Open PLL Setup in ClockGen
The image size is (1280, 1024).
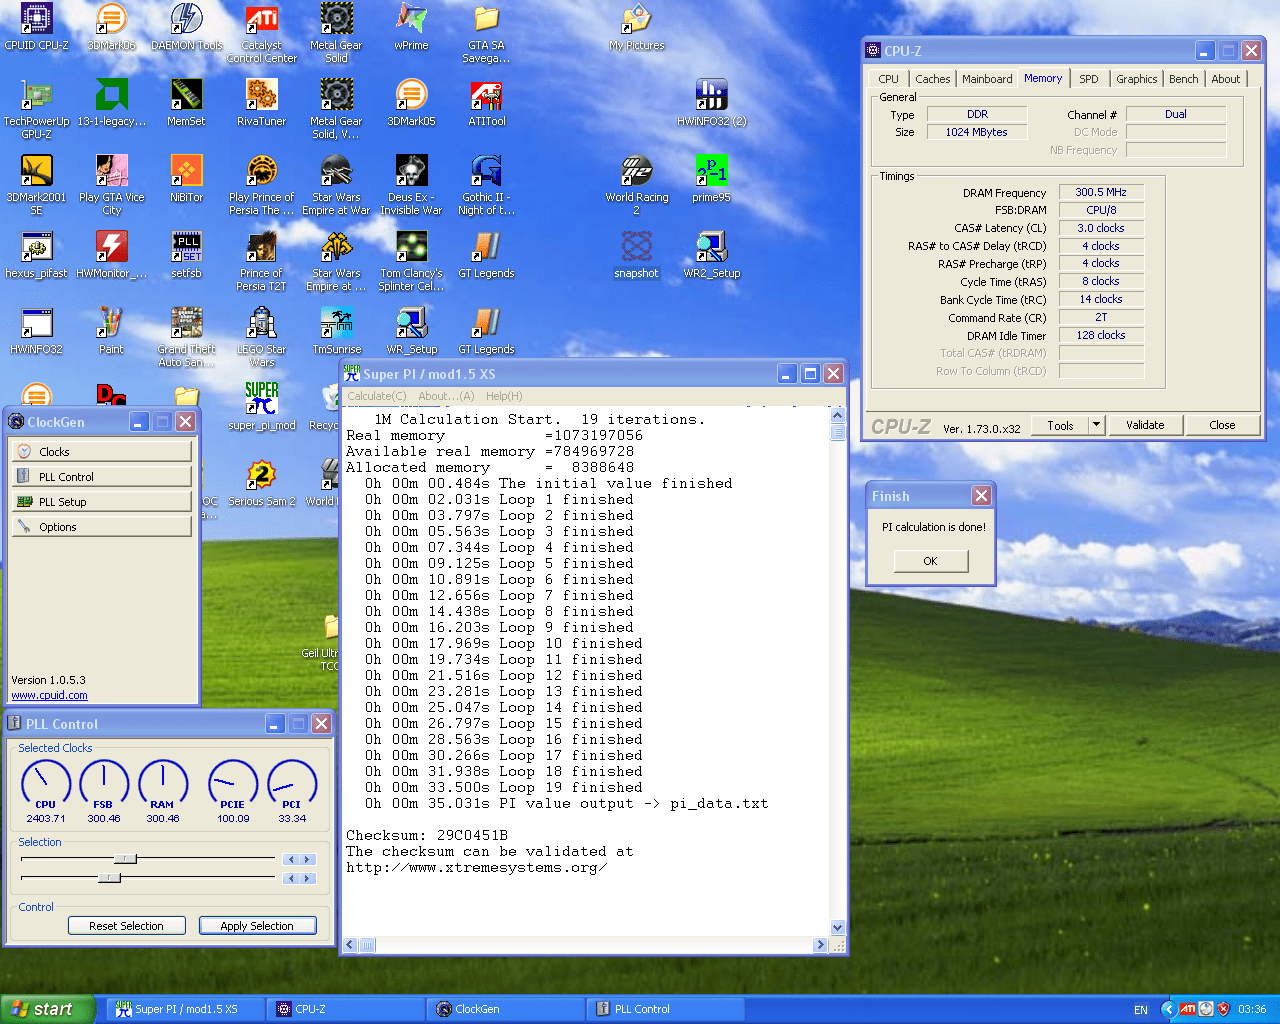tap(101, 502)
